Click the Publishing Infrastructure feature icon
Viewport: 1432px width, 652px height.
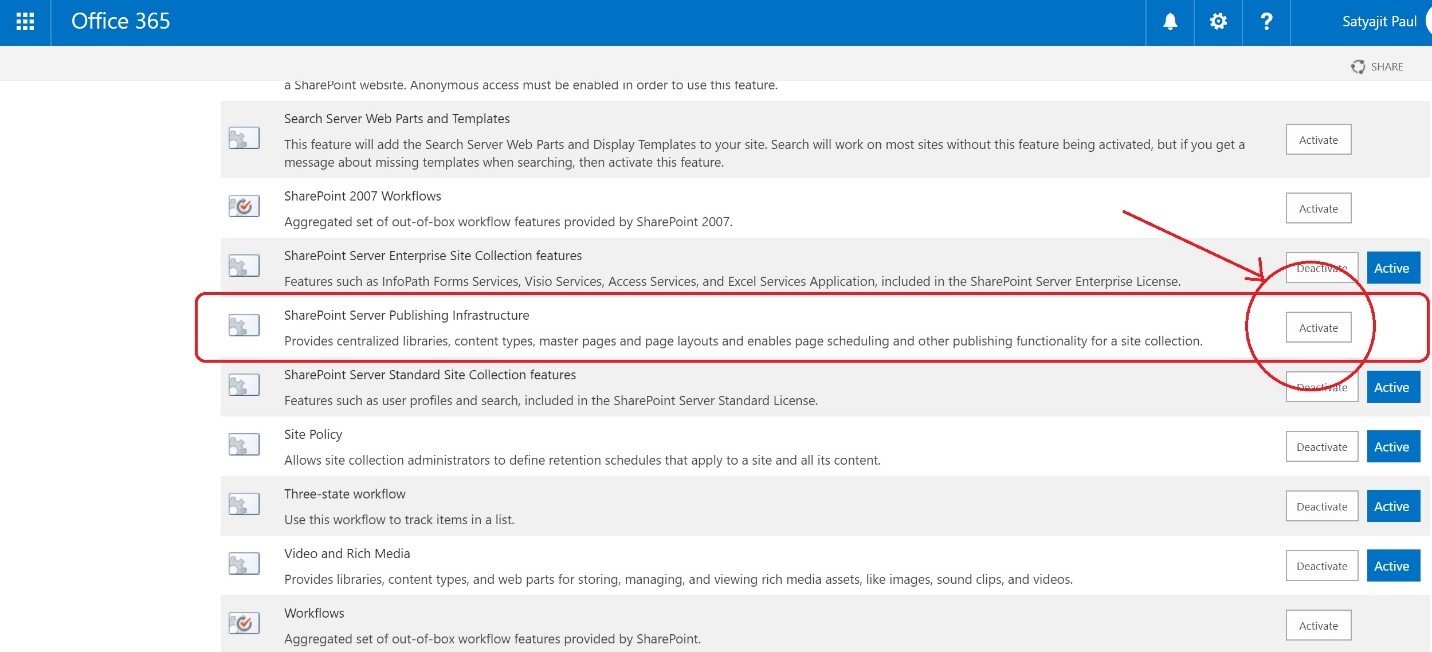point(244,326)
